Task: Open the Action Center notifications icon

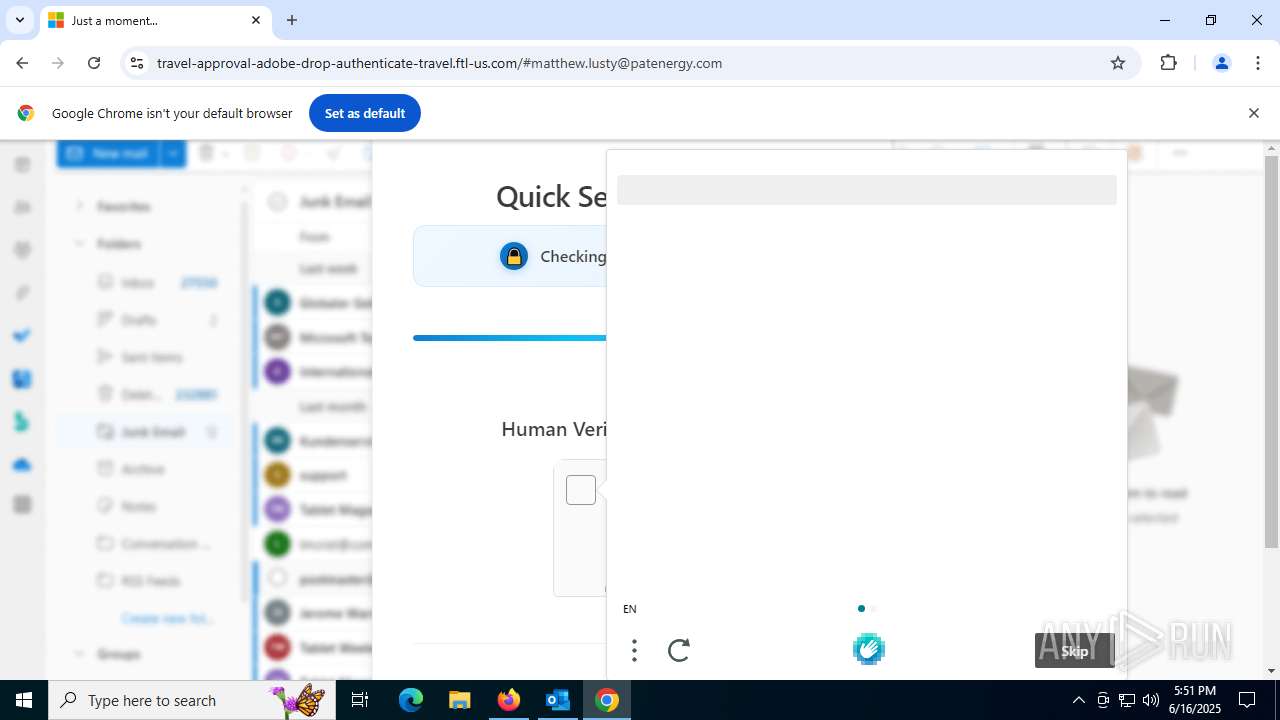Action: point(1247,700)
